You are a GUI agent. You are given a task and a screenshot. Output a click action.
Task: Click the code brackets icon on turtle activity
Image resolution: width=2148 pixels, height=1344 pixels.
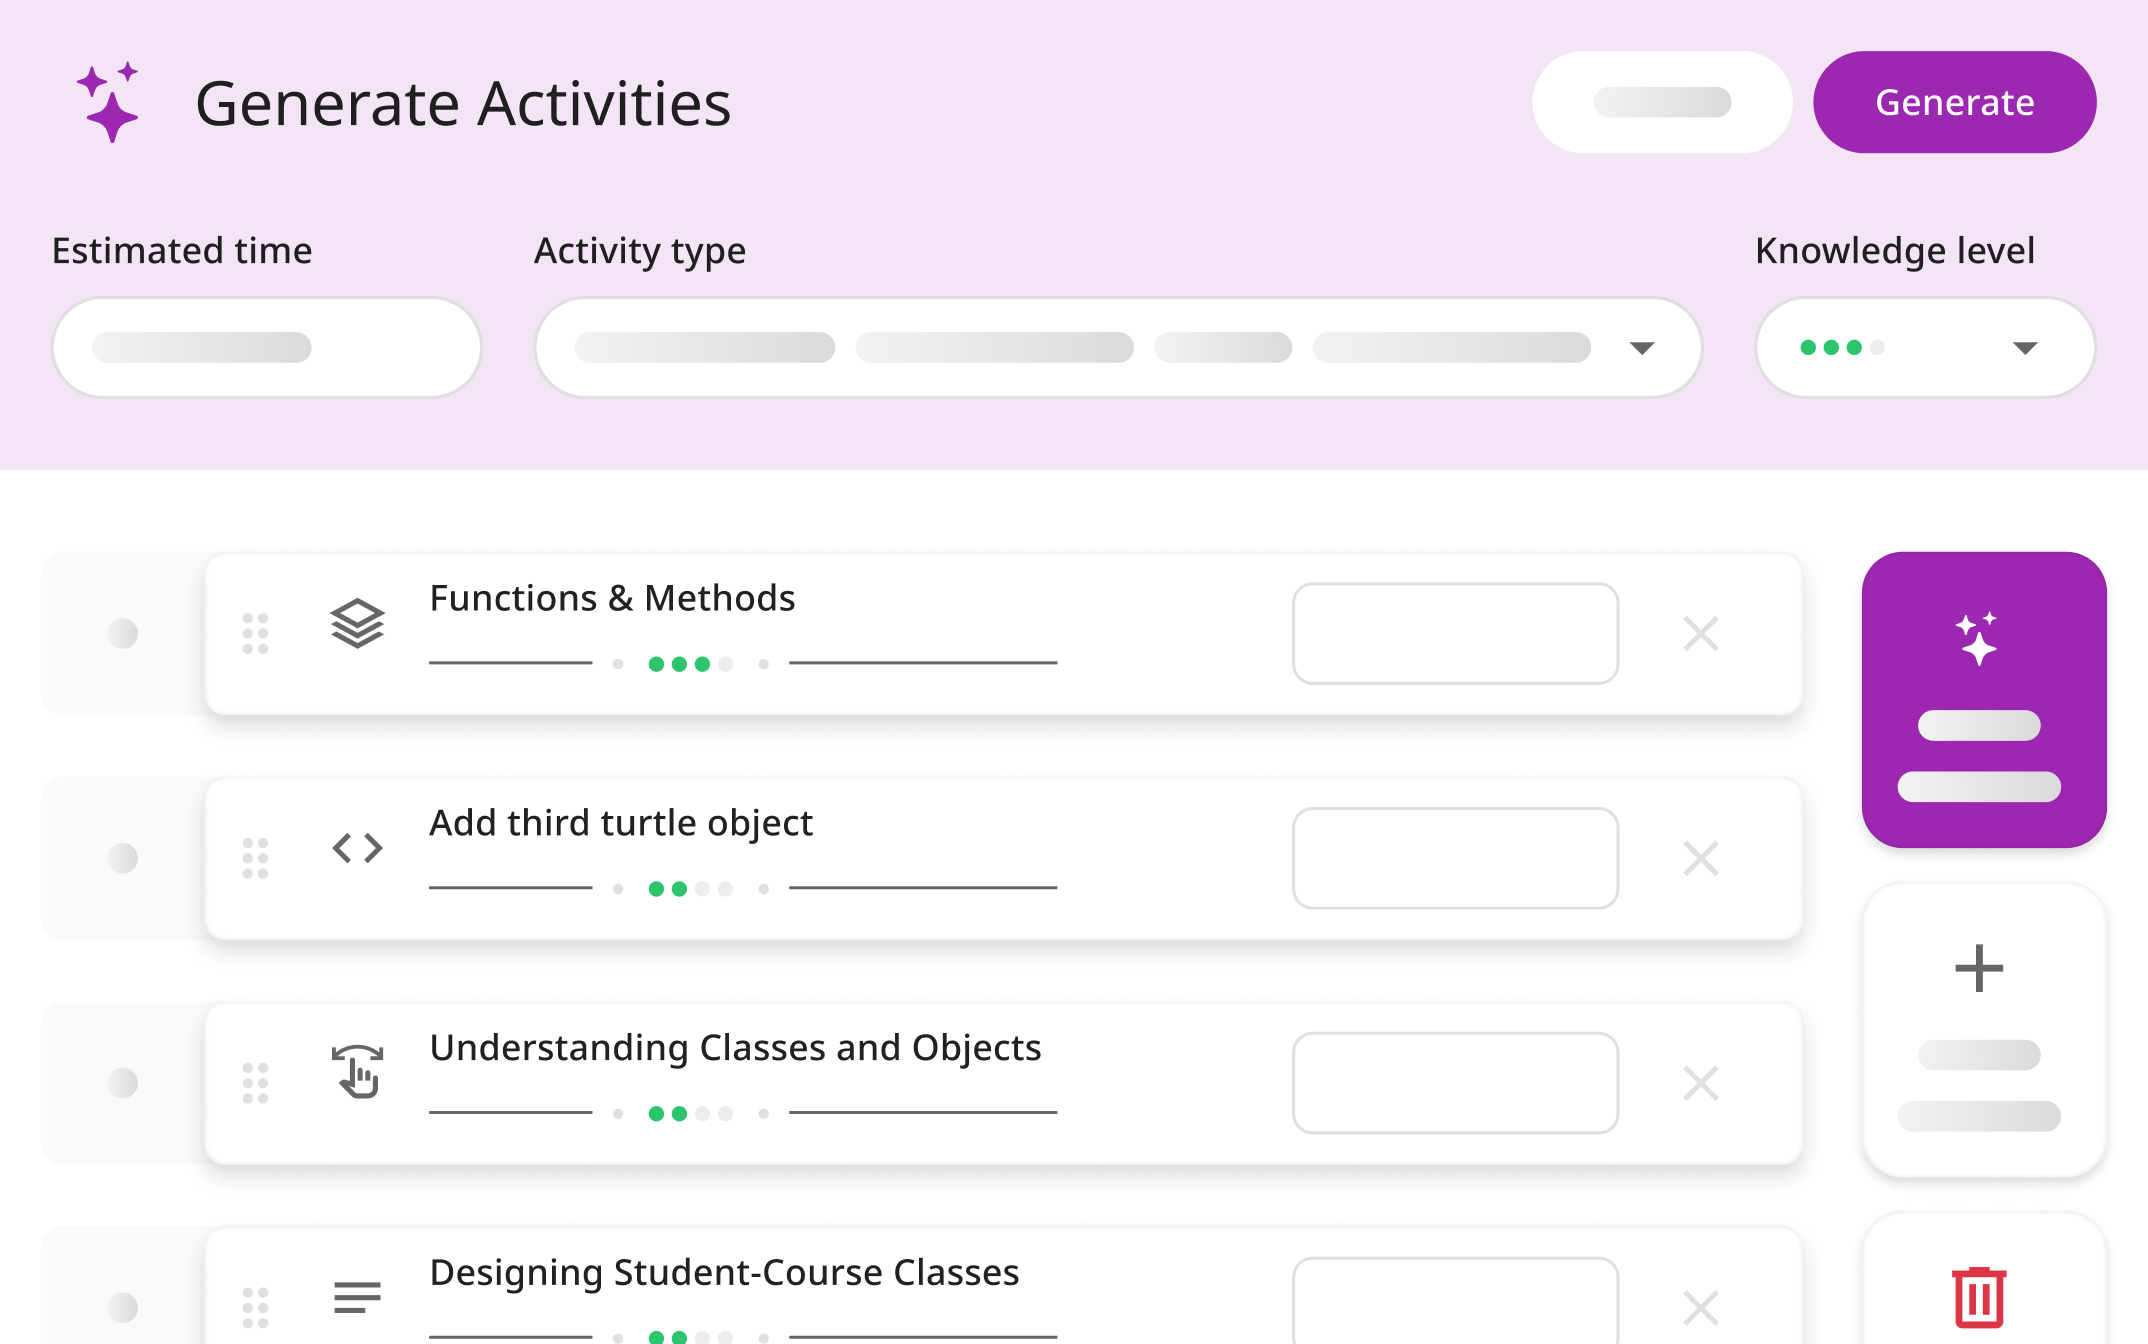[357, 848]
